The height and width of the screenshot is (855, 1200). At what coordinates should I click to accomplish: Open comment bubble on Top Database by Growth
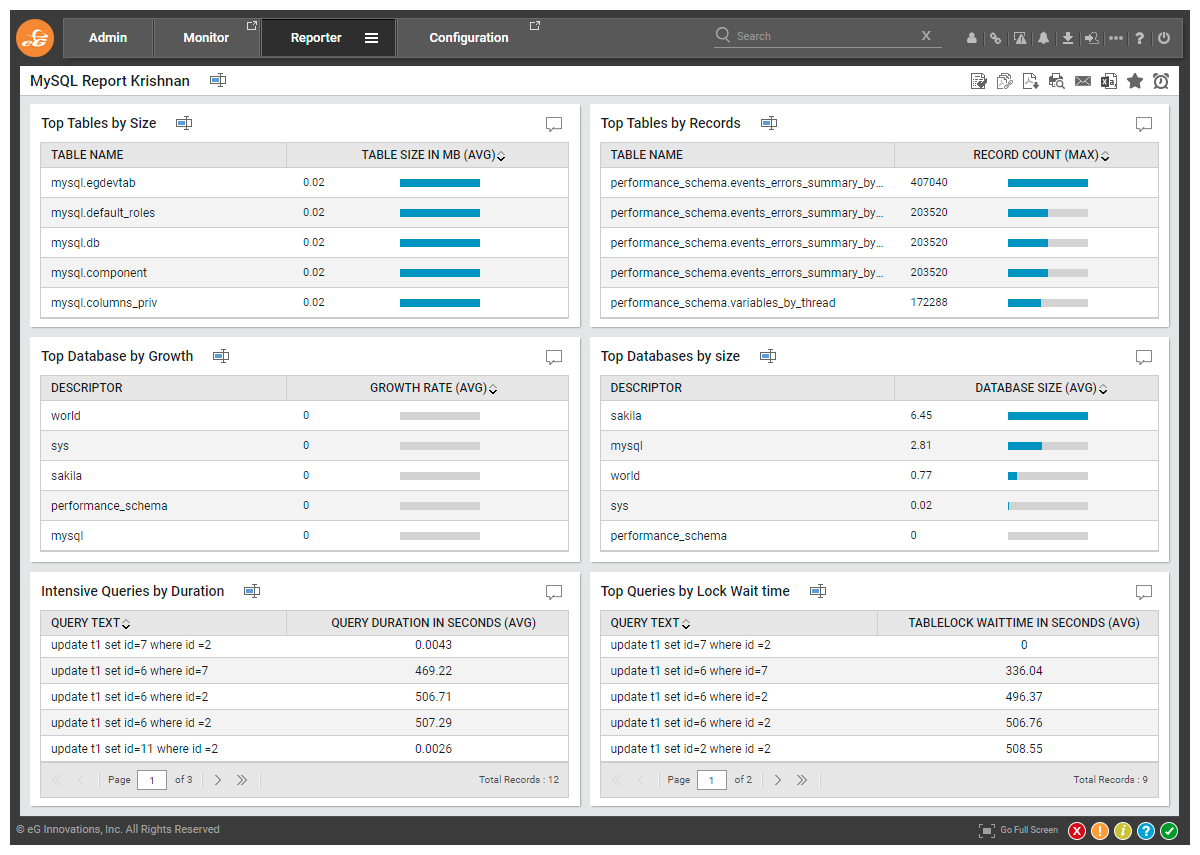click(554, 357)
